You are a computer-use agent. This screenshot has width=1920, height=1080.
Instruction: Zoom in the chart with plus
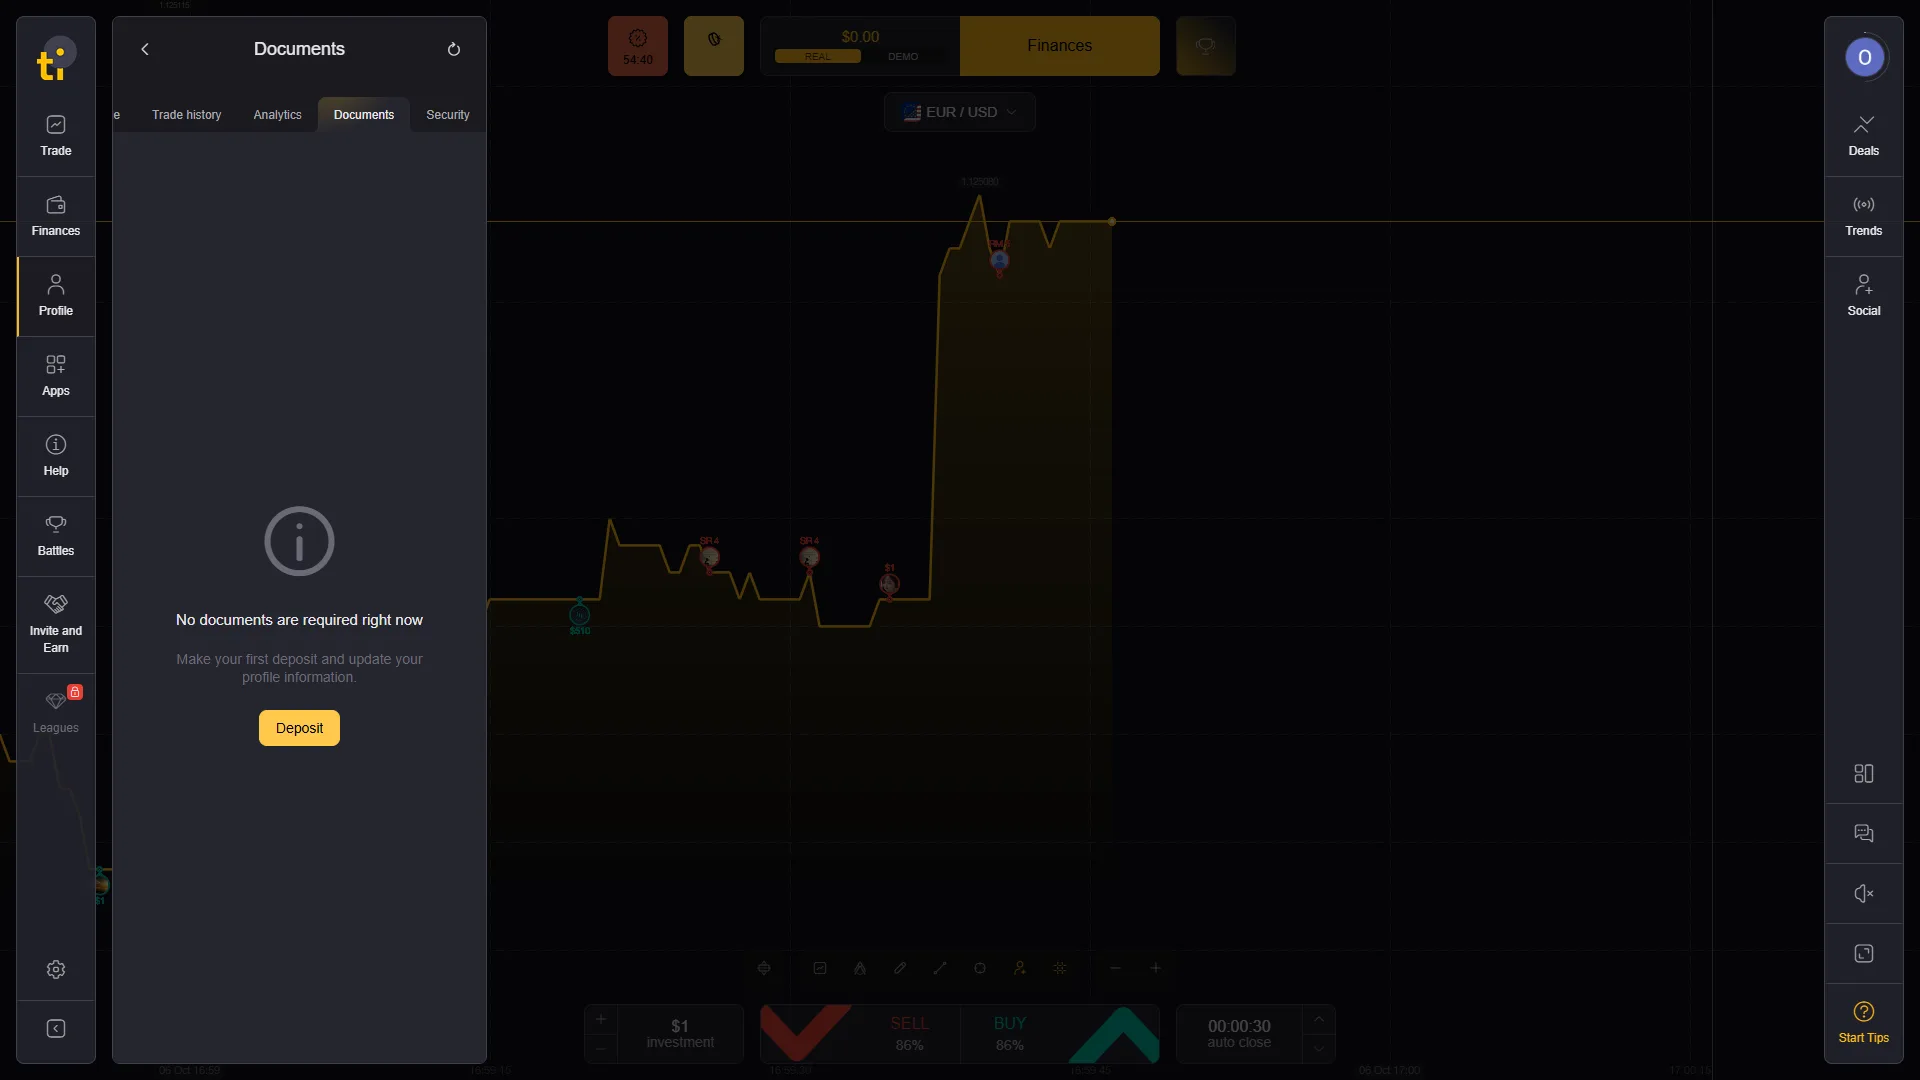click(x=1155, y=968)
